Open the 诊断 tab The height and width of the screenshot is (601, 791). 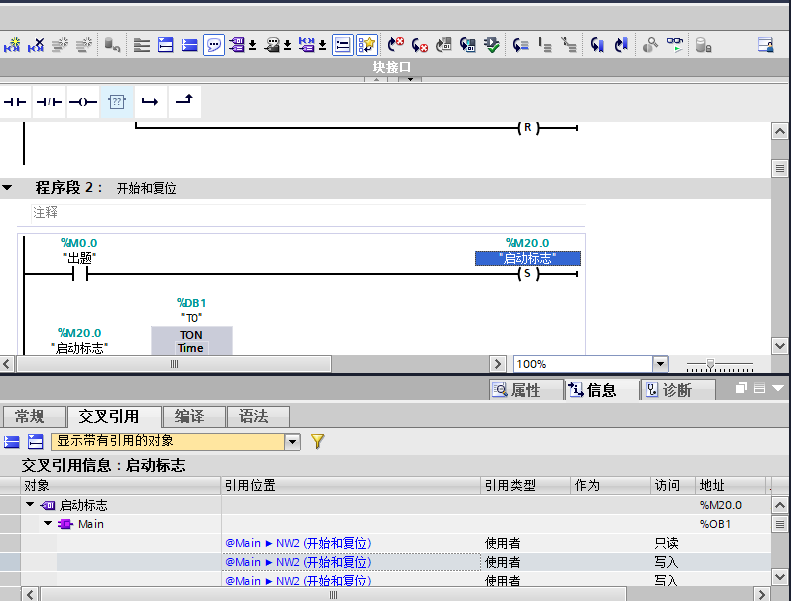[677, 390]
